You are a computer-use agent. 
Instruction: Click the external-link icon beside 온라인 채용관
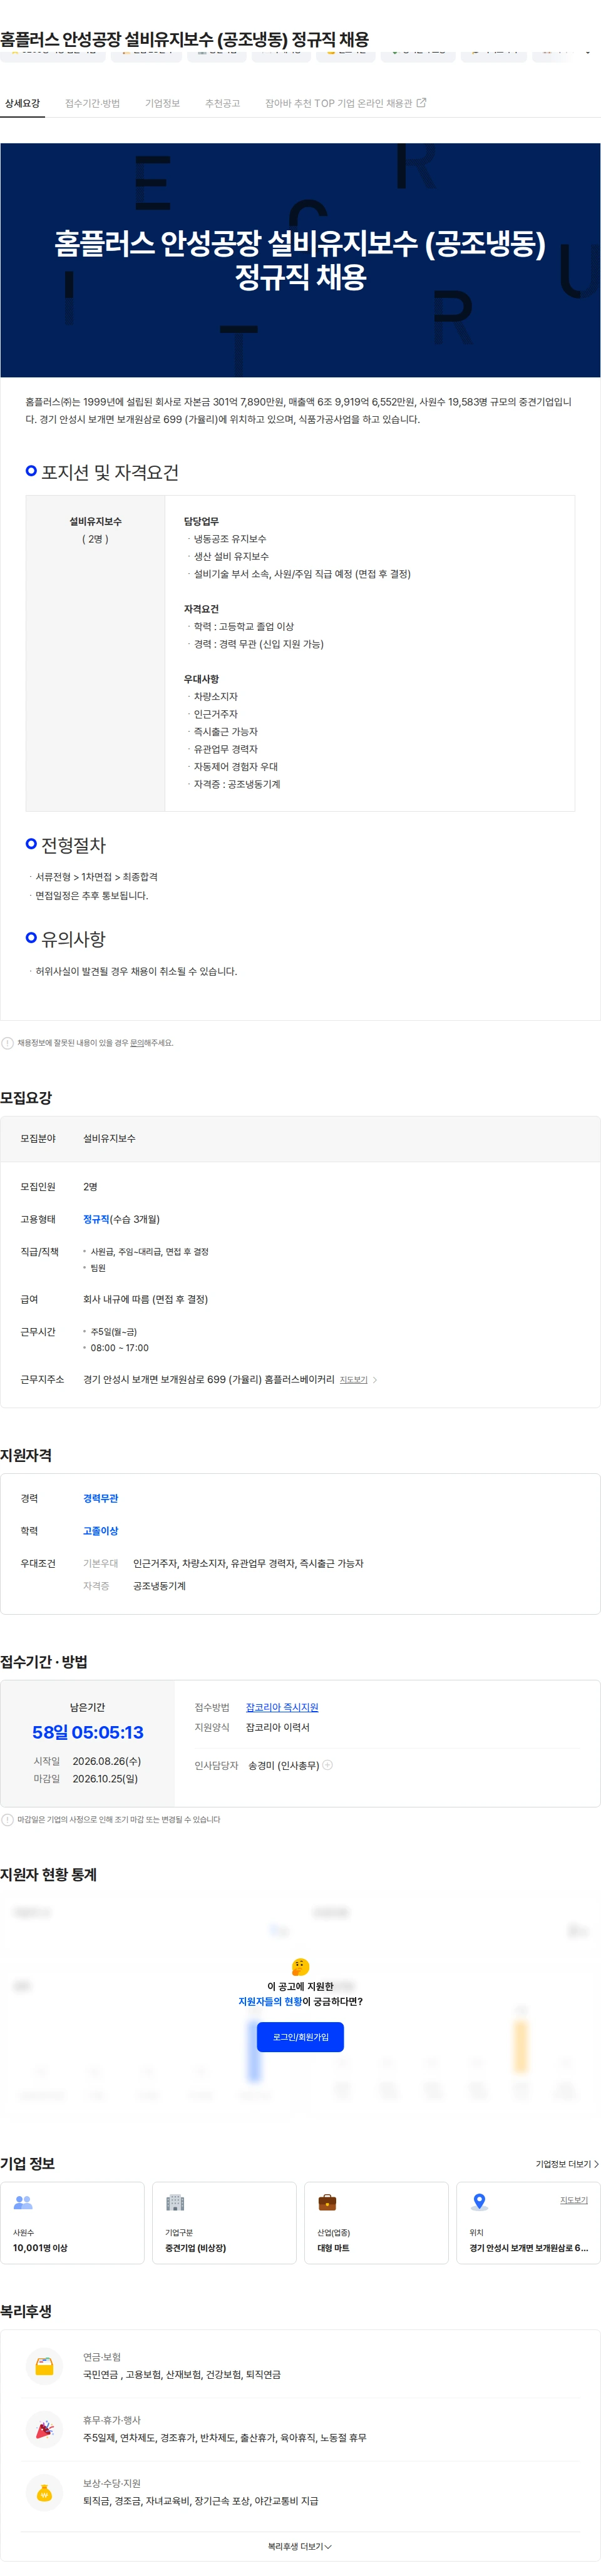421,102
